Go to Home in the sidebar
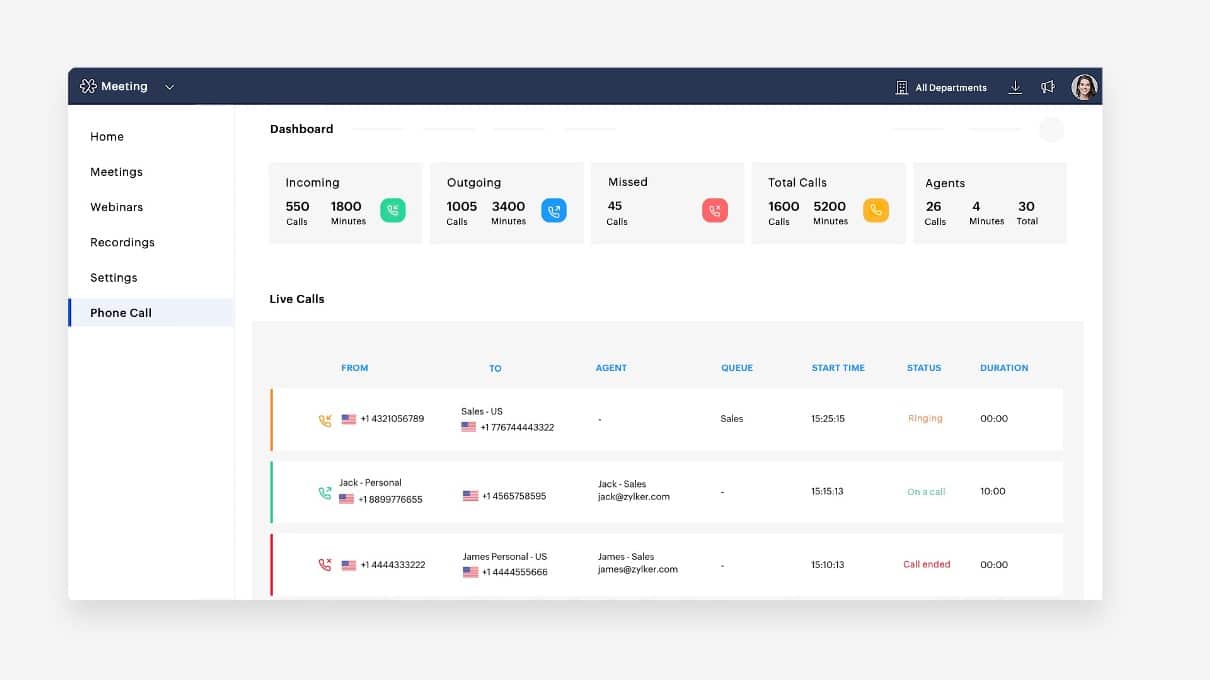The image size is (1210, 680). [107, 137]
